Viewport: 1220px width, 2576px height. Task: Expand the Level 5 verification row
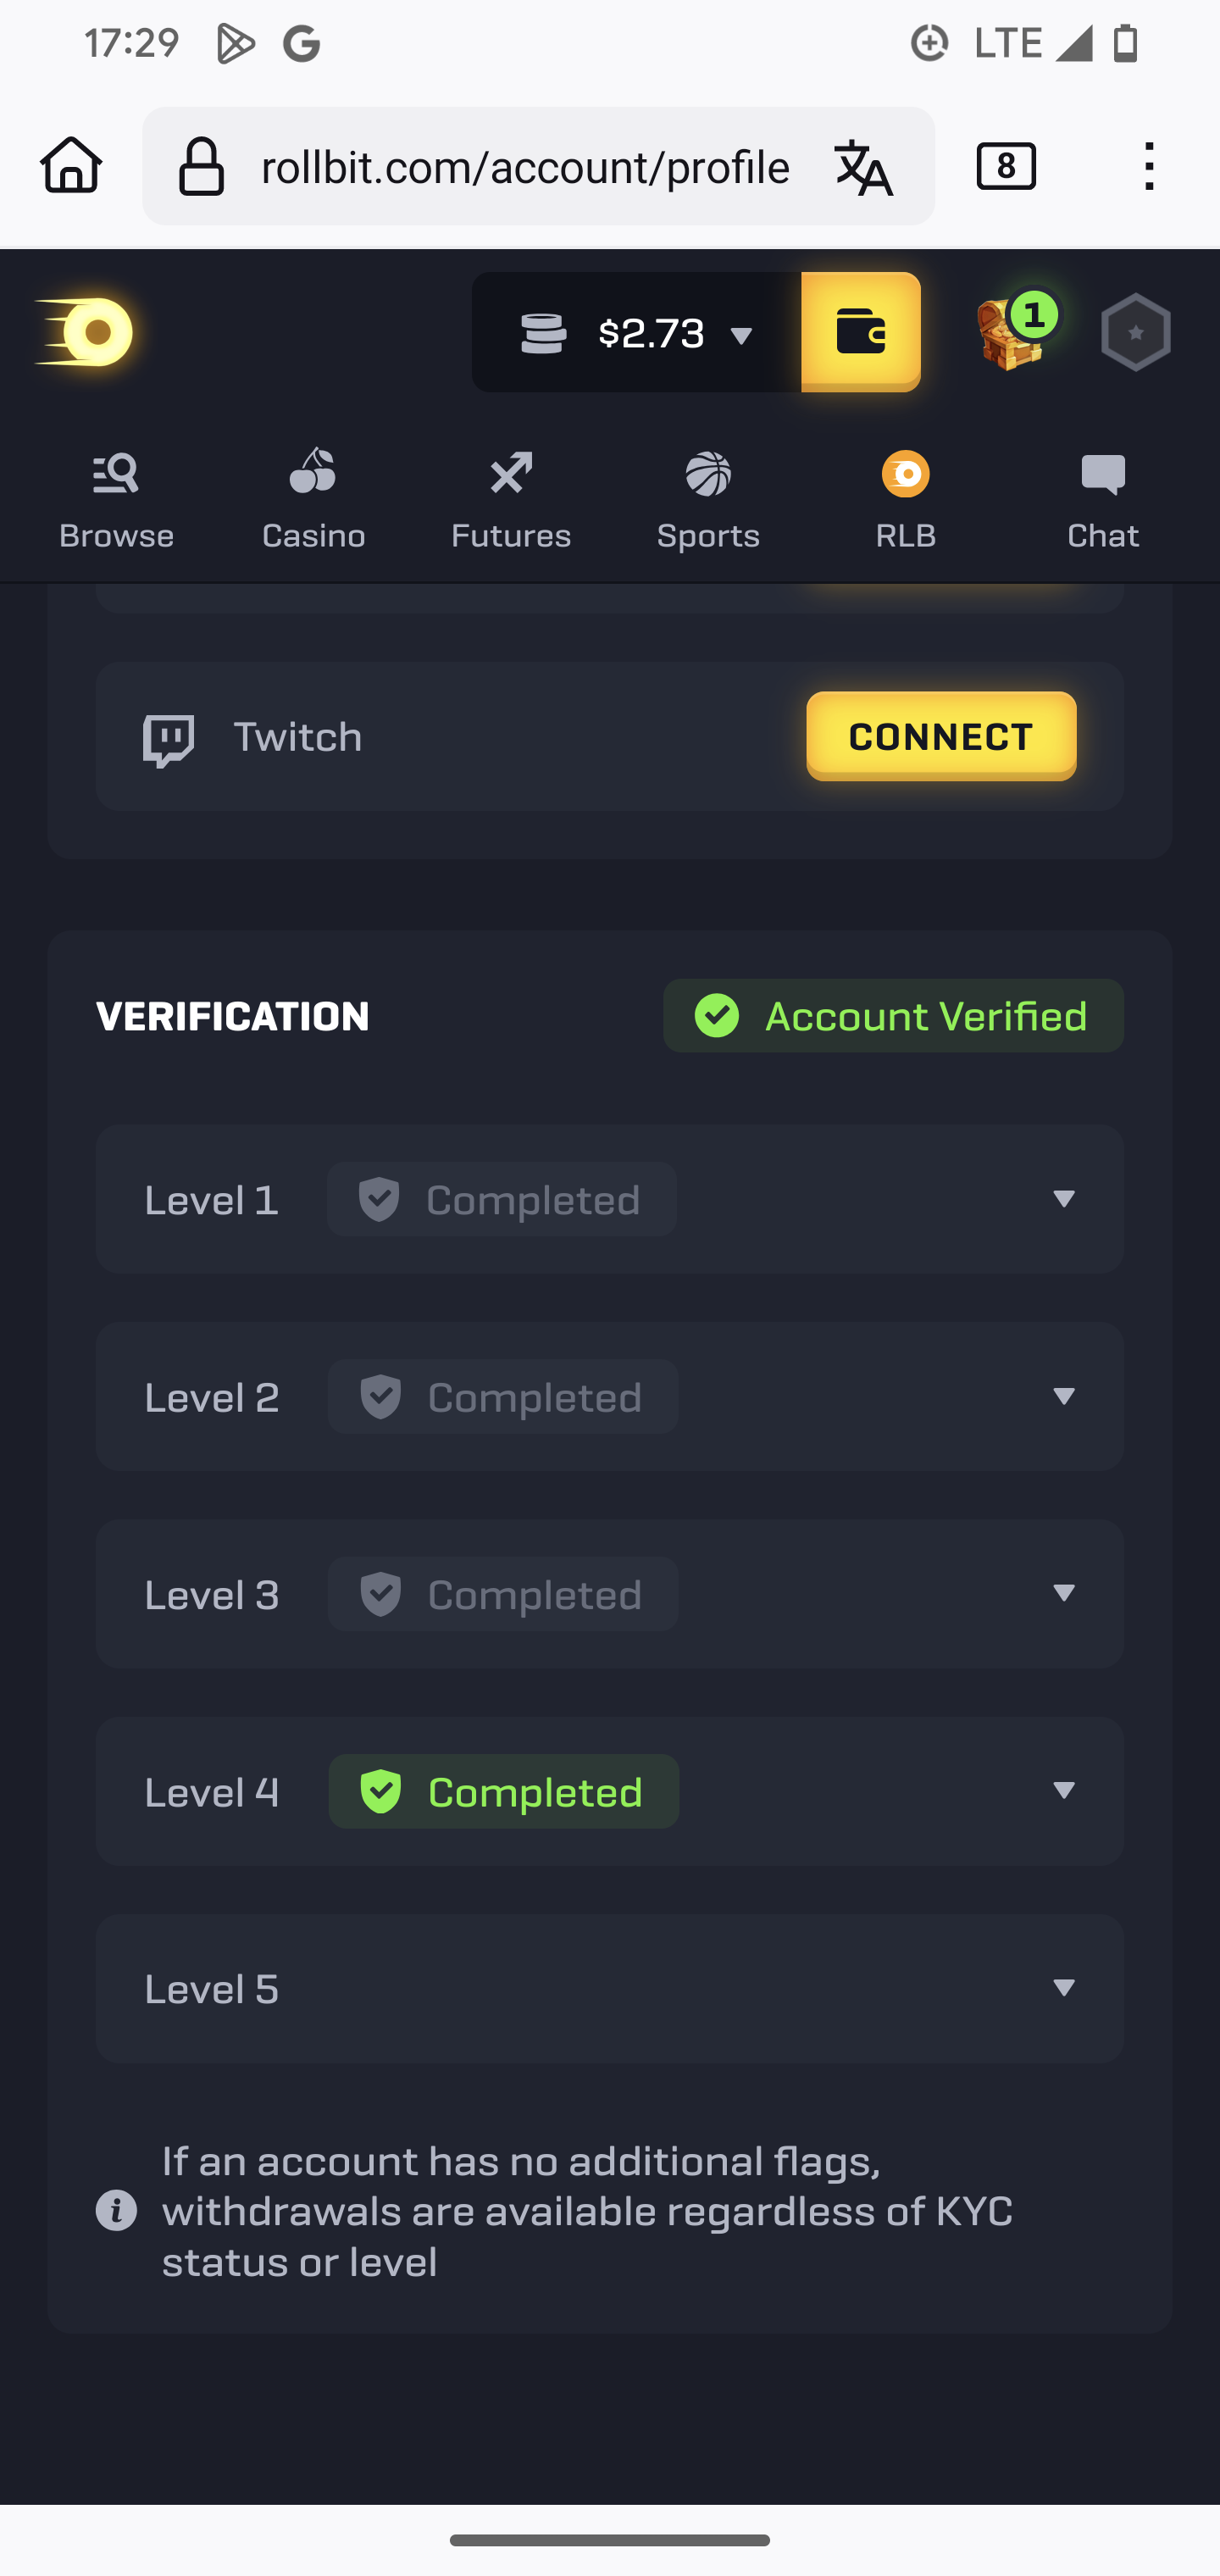1063,1989
